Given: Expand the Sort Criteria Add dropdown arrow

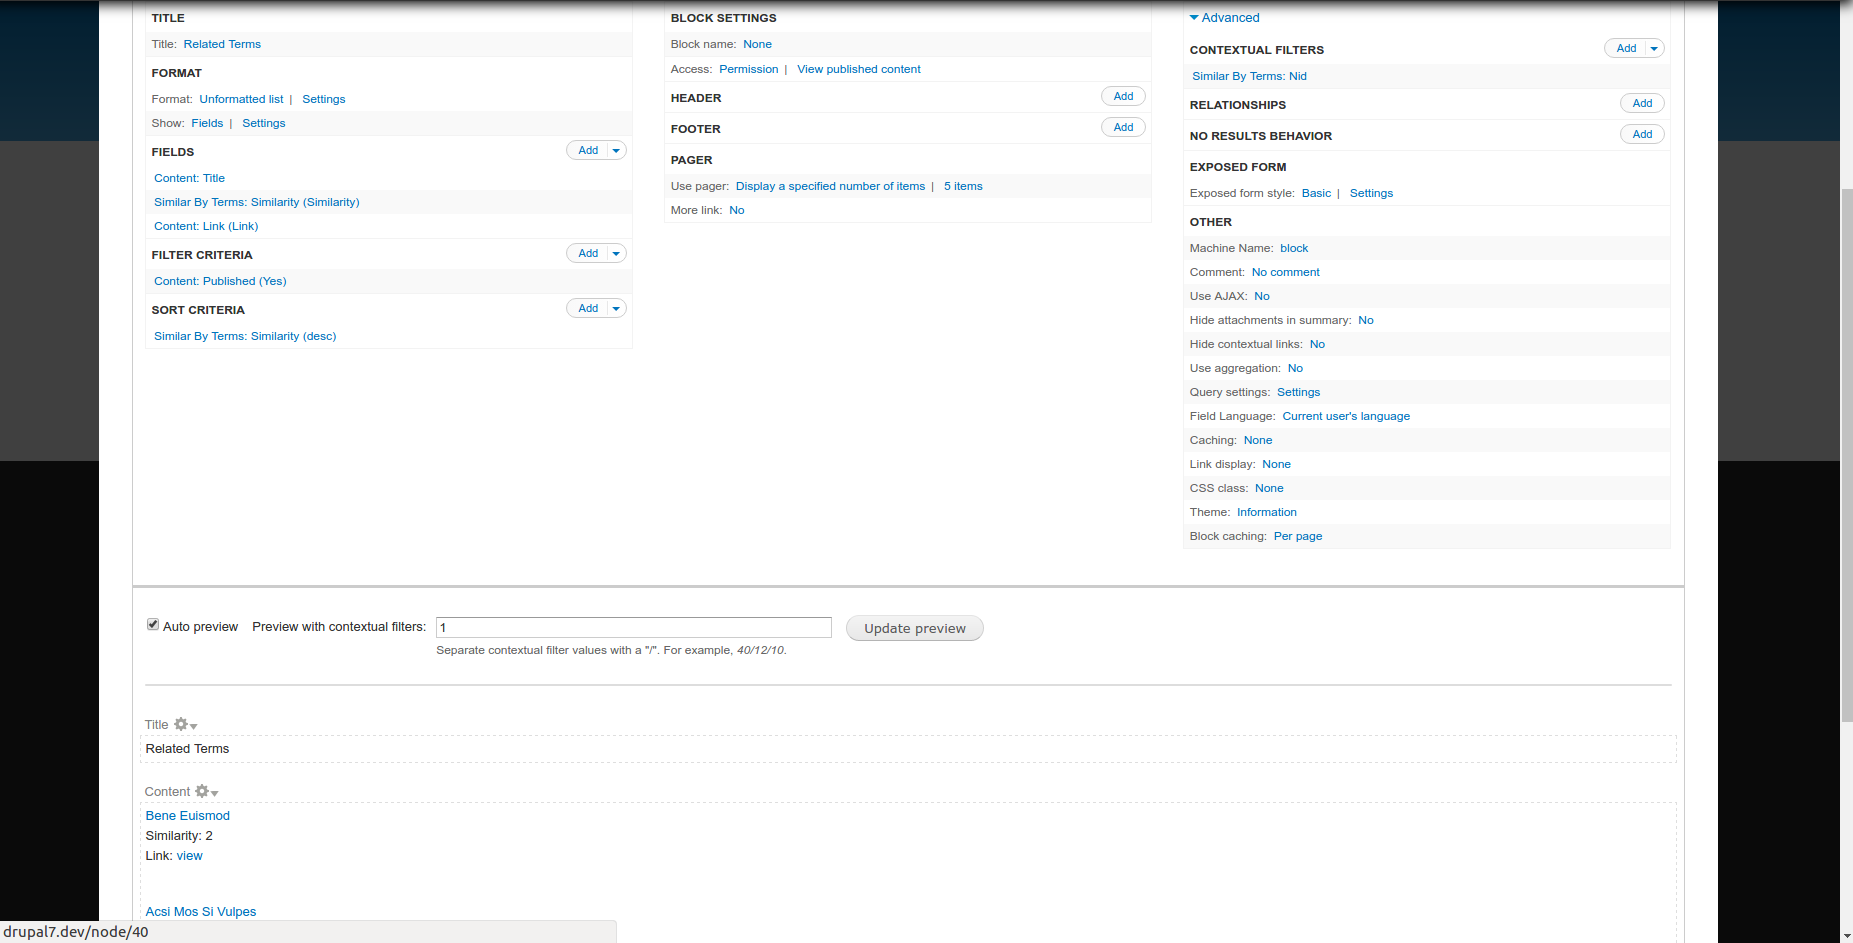Looking at the screenshot, I should [x=616, y=309].
